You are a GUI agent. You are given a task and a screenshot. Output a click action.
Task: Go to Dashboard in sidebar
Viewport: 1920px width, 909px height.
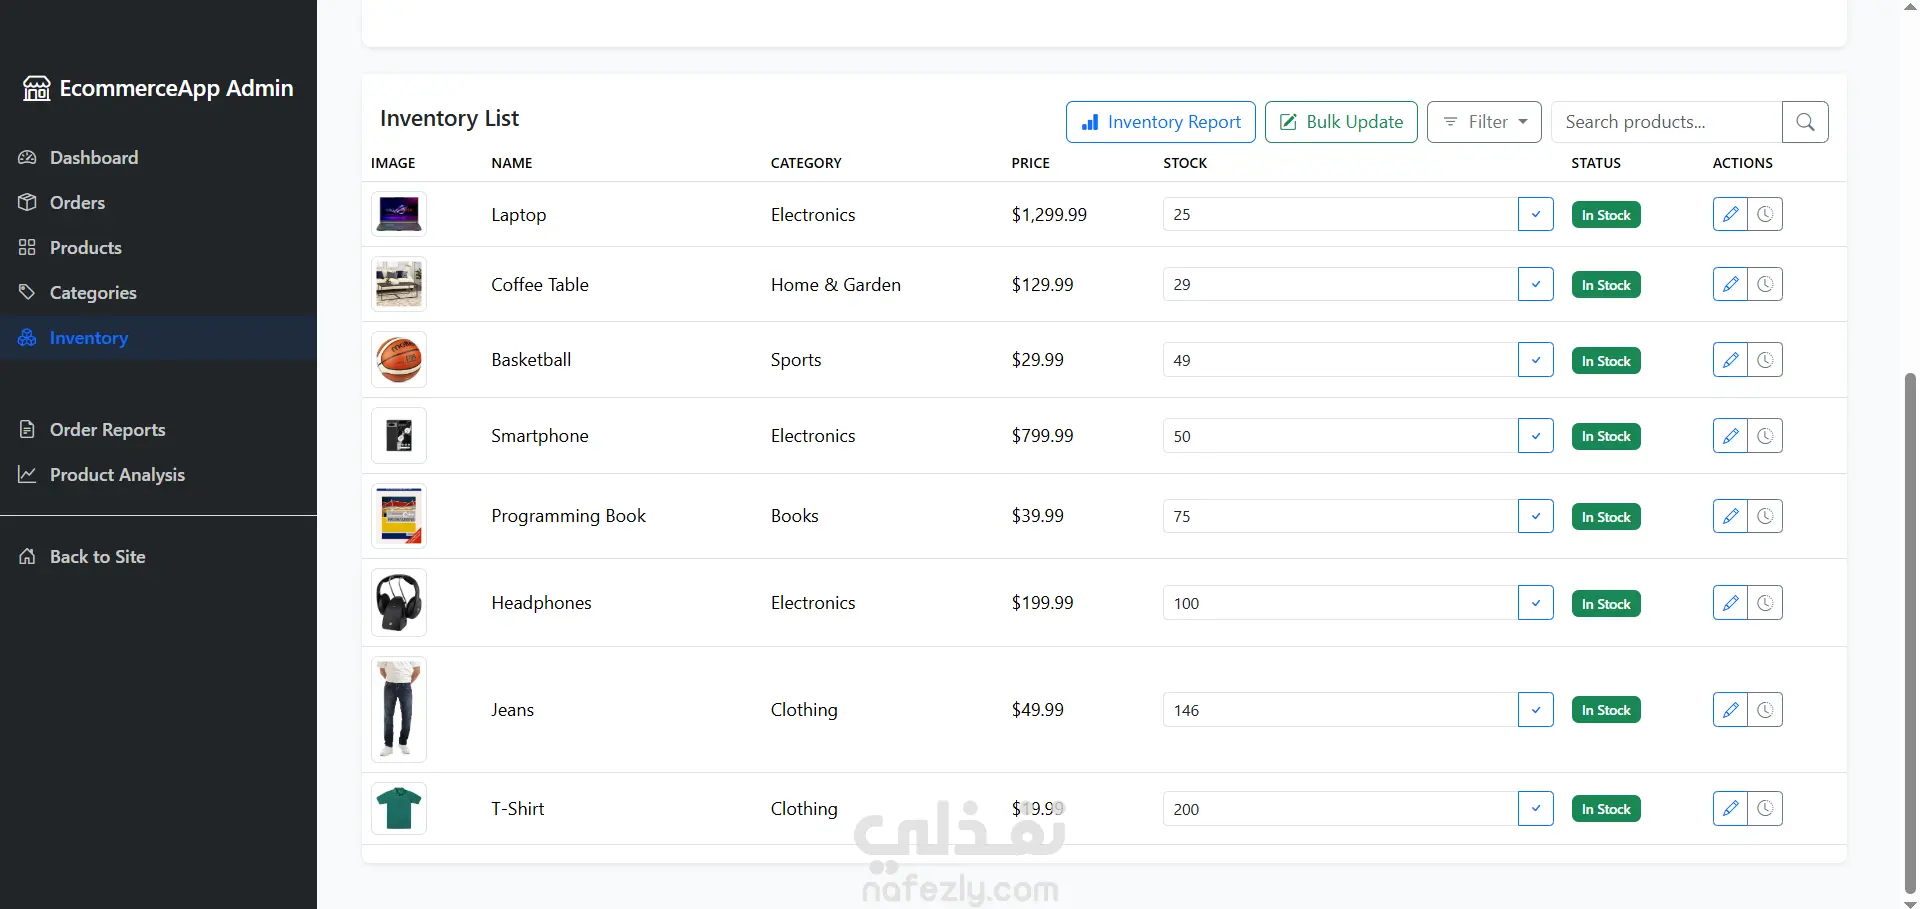(x=158, y=158)
